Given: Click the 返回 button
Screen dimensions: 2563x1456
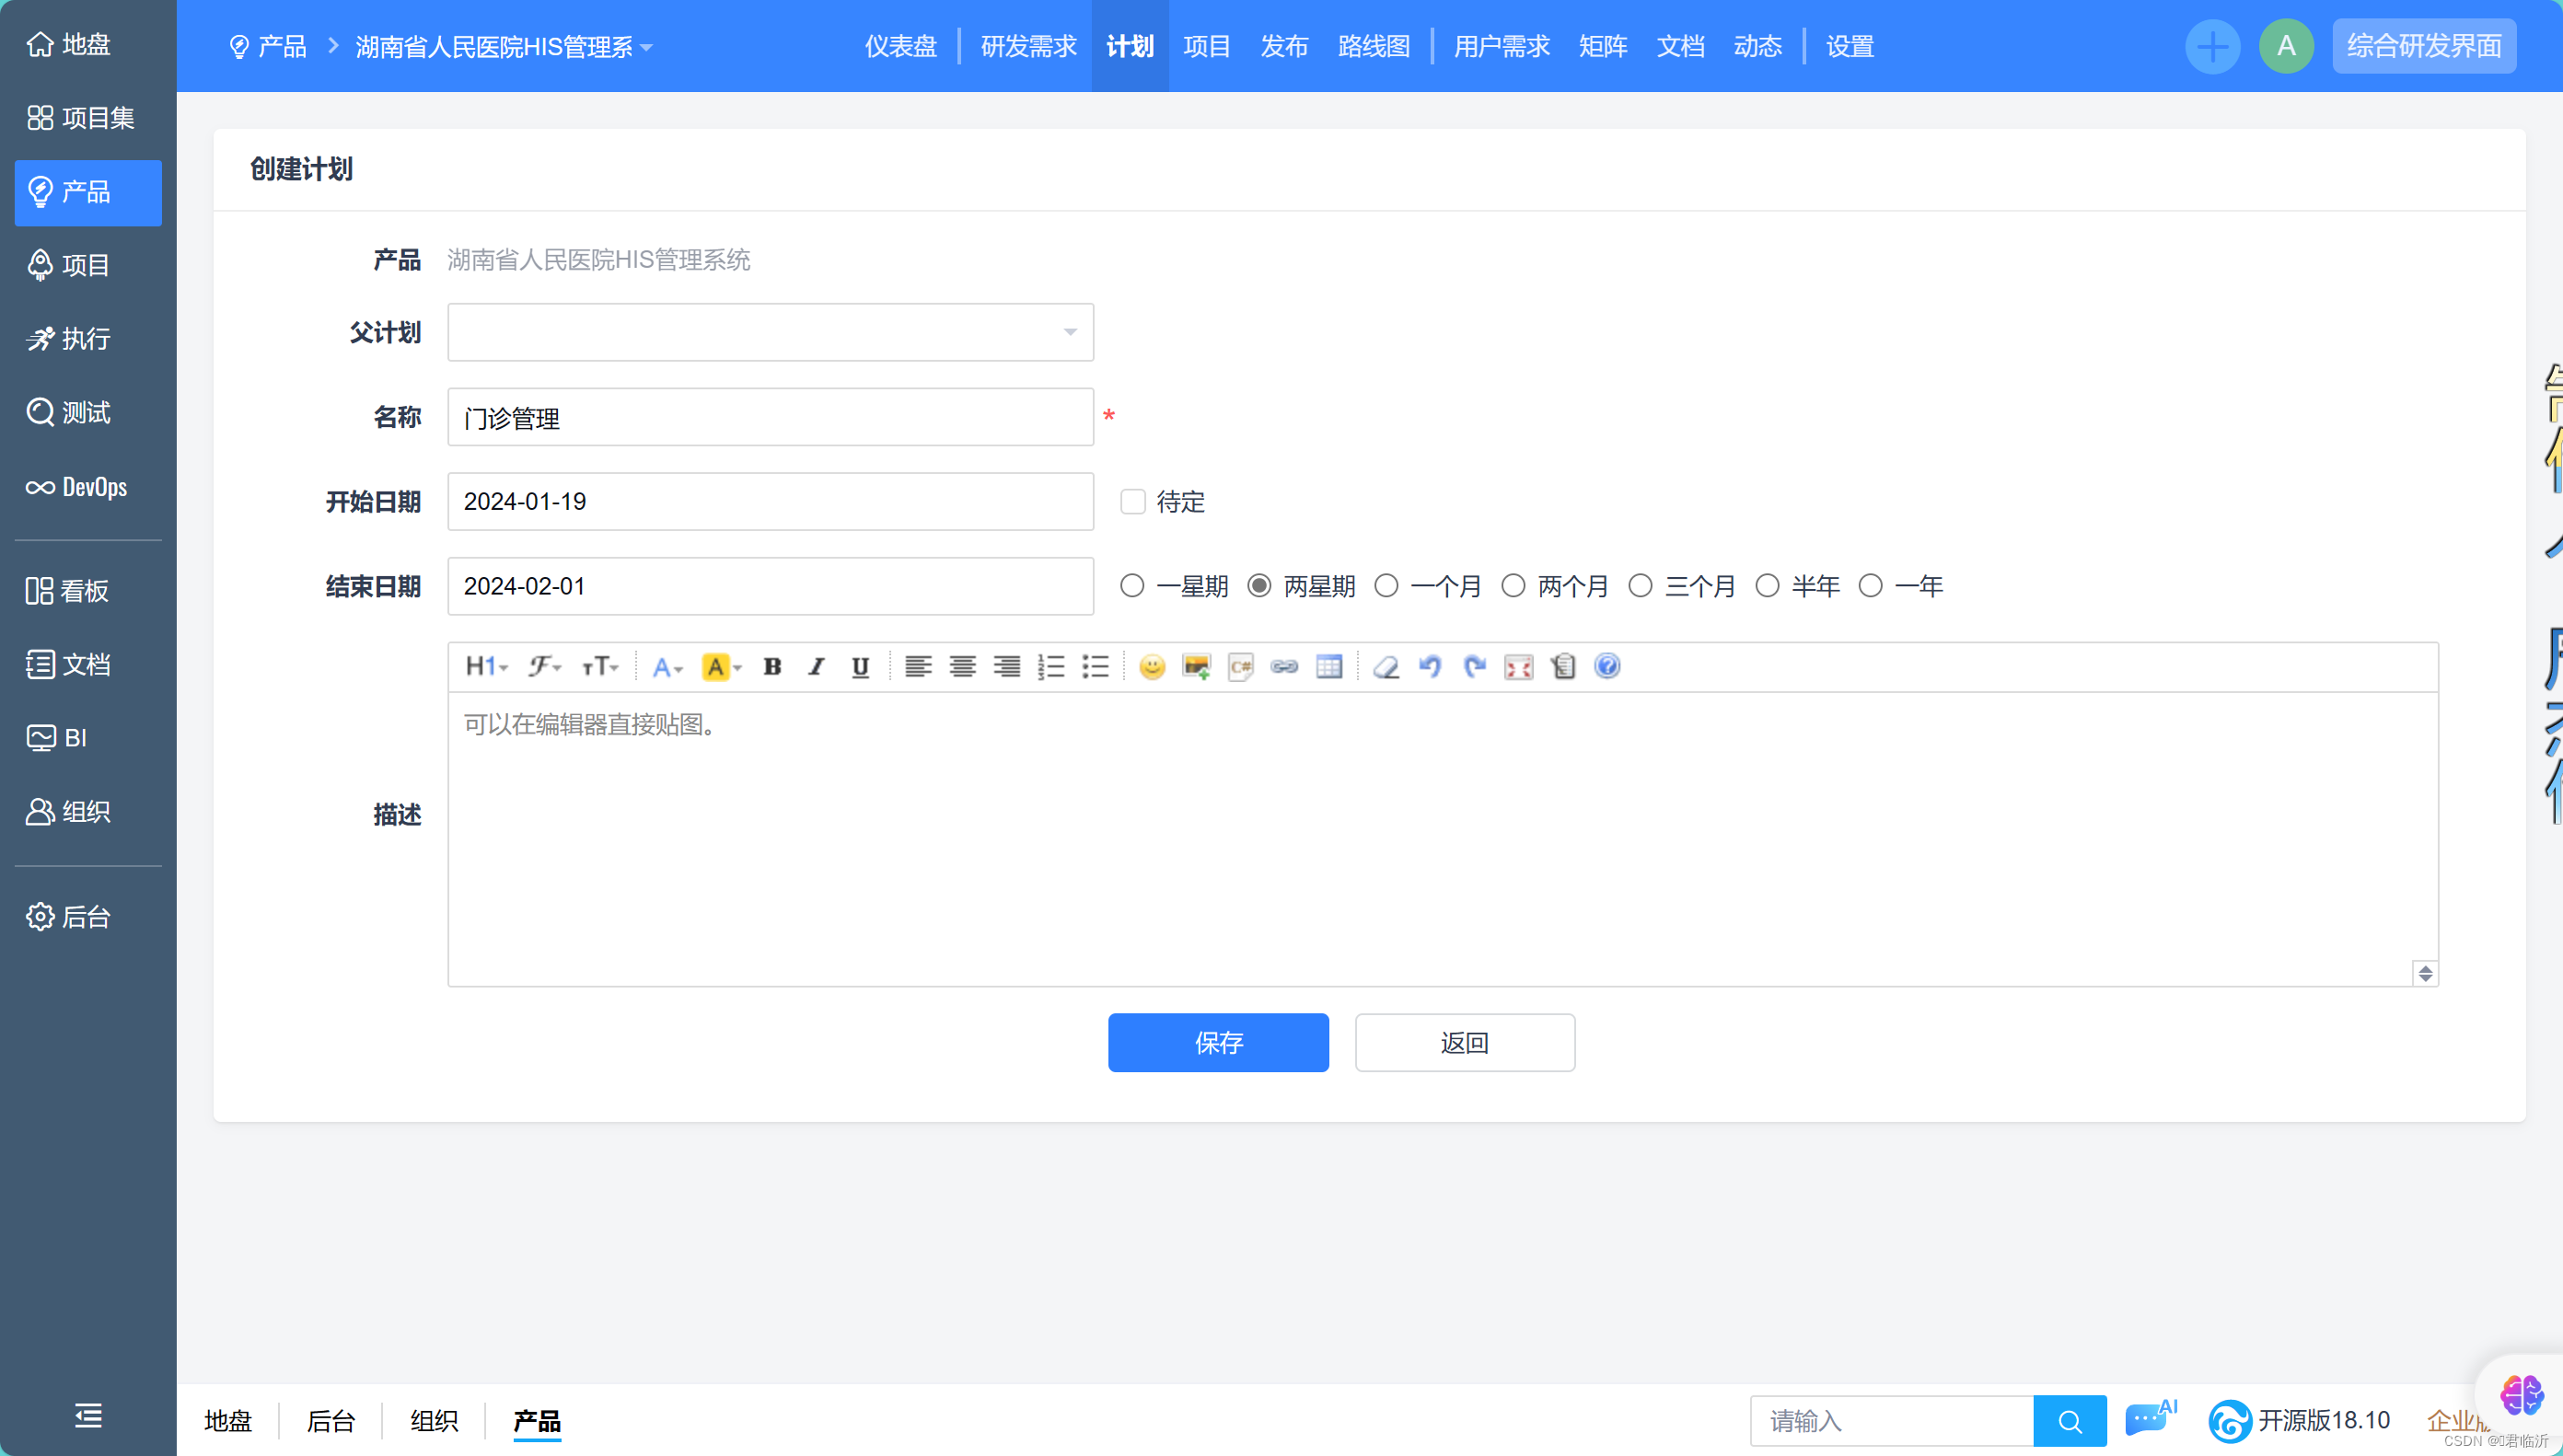Looking at the screenshot, I should coord(1464,1043).
